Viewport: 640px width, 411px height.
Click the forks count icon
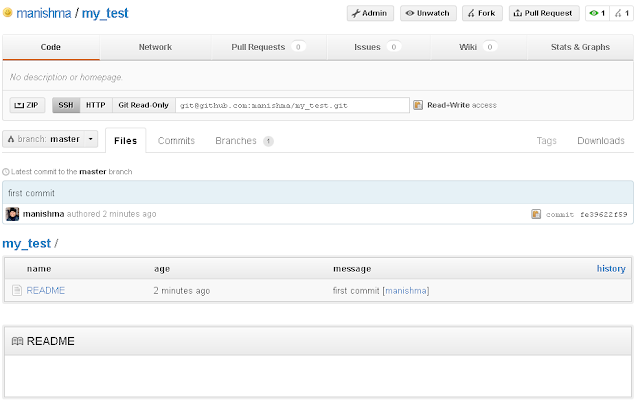tap(623, 14)
